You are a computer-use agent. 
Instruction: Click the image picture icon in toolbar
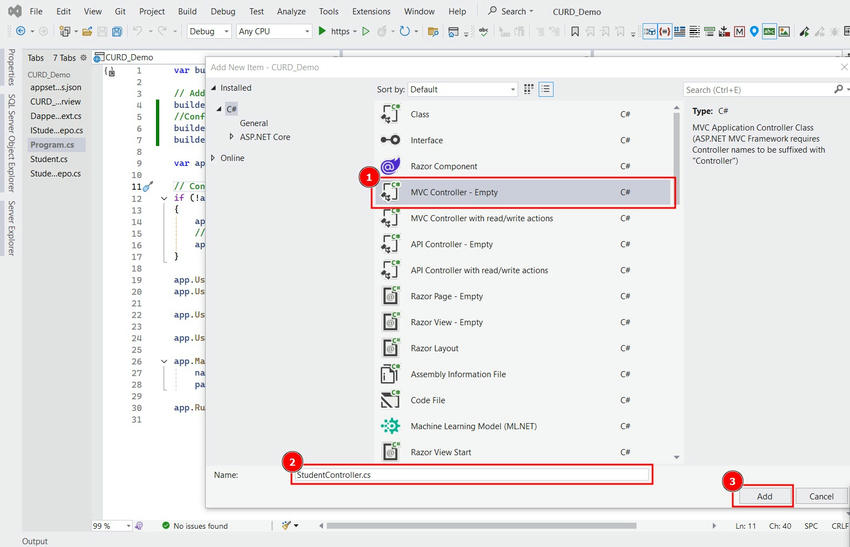784,32
